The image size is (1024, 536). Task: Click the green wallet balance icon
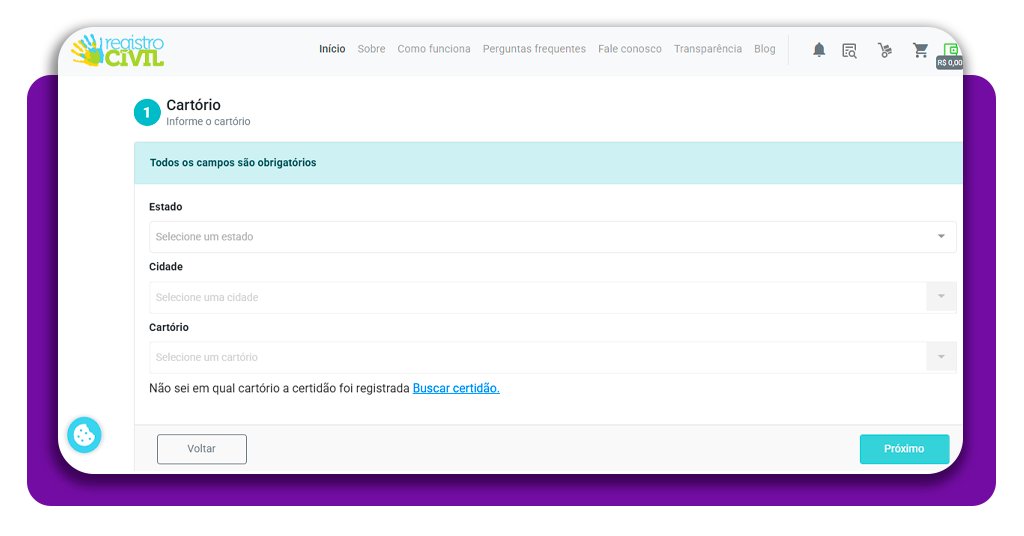(951, 50)
